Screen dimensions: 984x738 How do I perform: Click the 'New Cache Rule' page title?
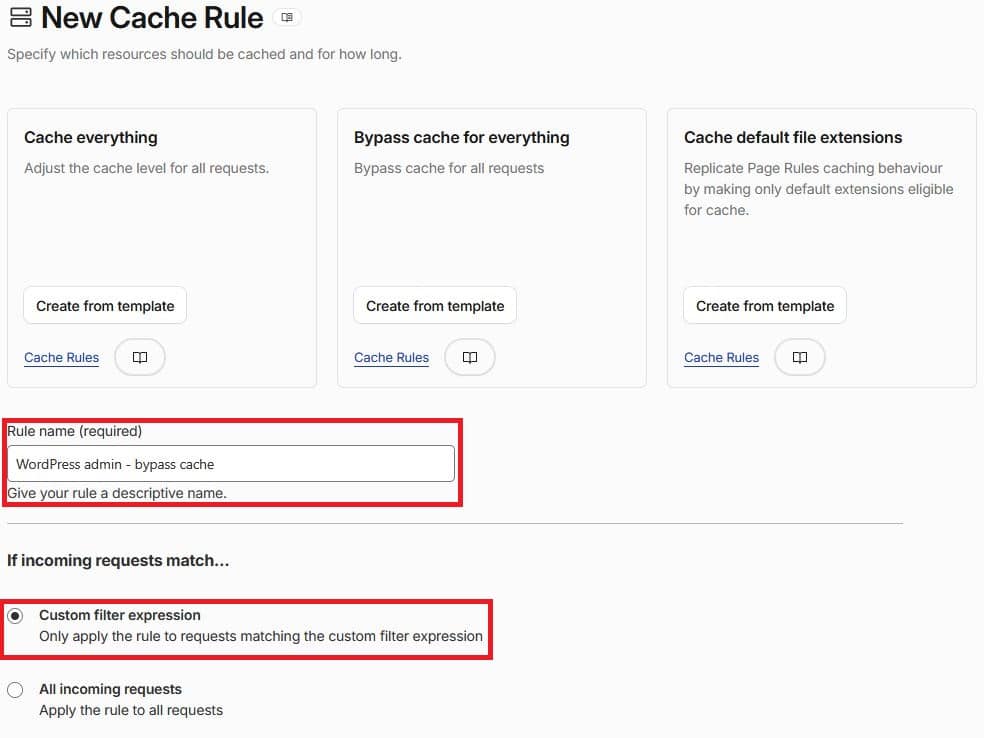152,18
